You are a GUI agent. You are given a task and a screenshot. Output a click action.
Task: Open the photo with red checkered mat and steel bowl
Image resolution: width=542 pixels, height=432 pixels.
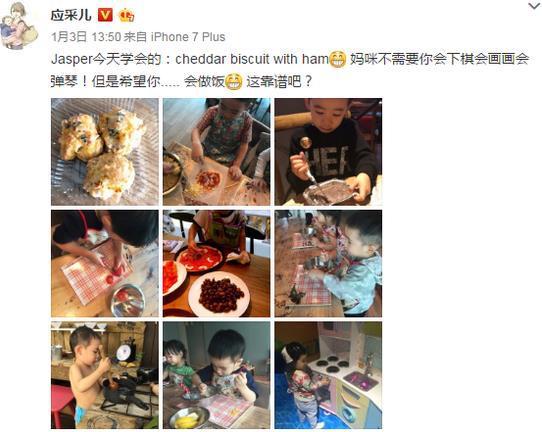(x=105, y=263)
